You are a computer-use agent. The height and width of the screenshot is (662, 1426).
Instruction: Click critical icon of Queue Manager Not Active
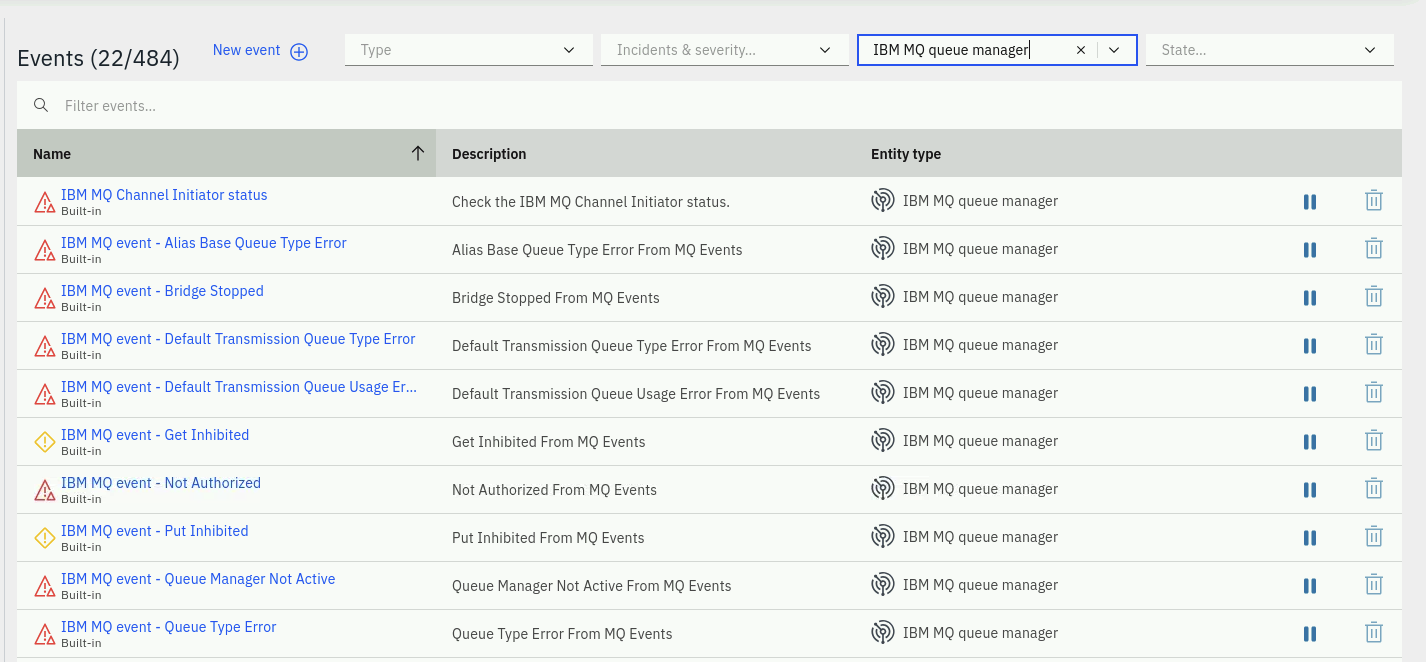pos(45,586)
